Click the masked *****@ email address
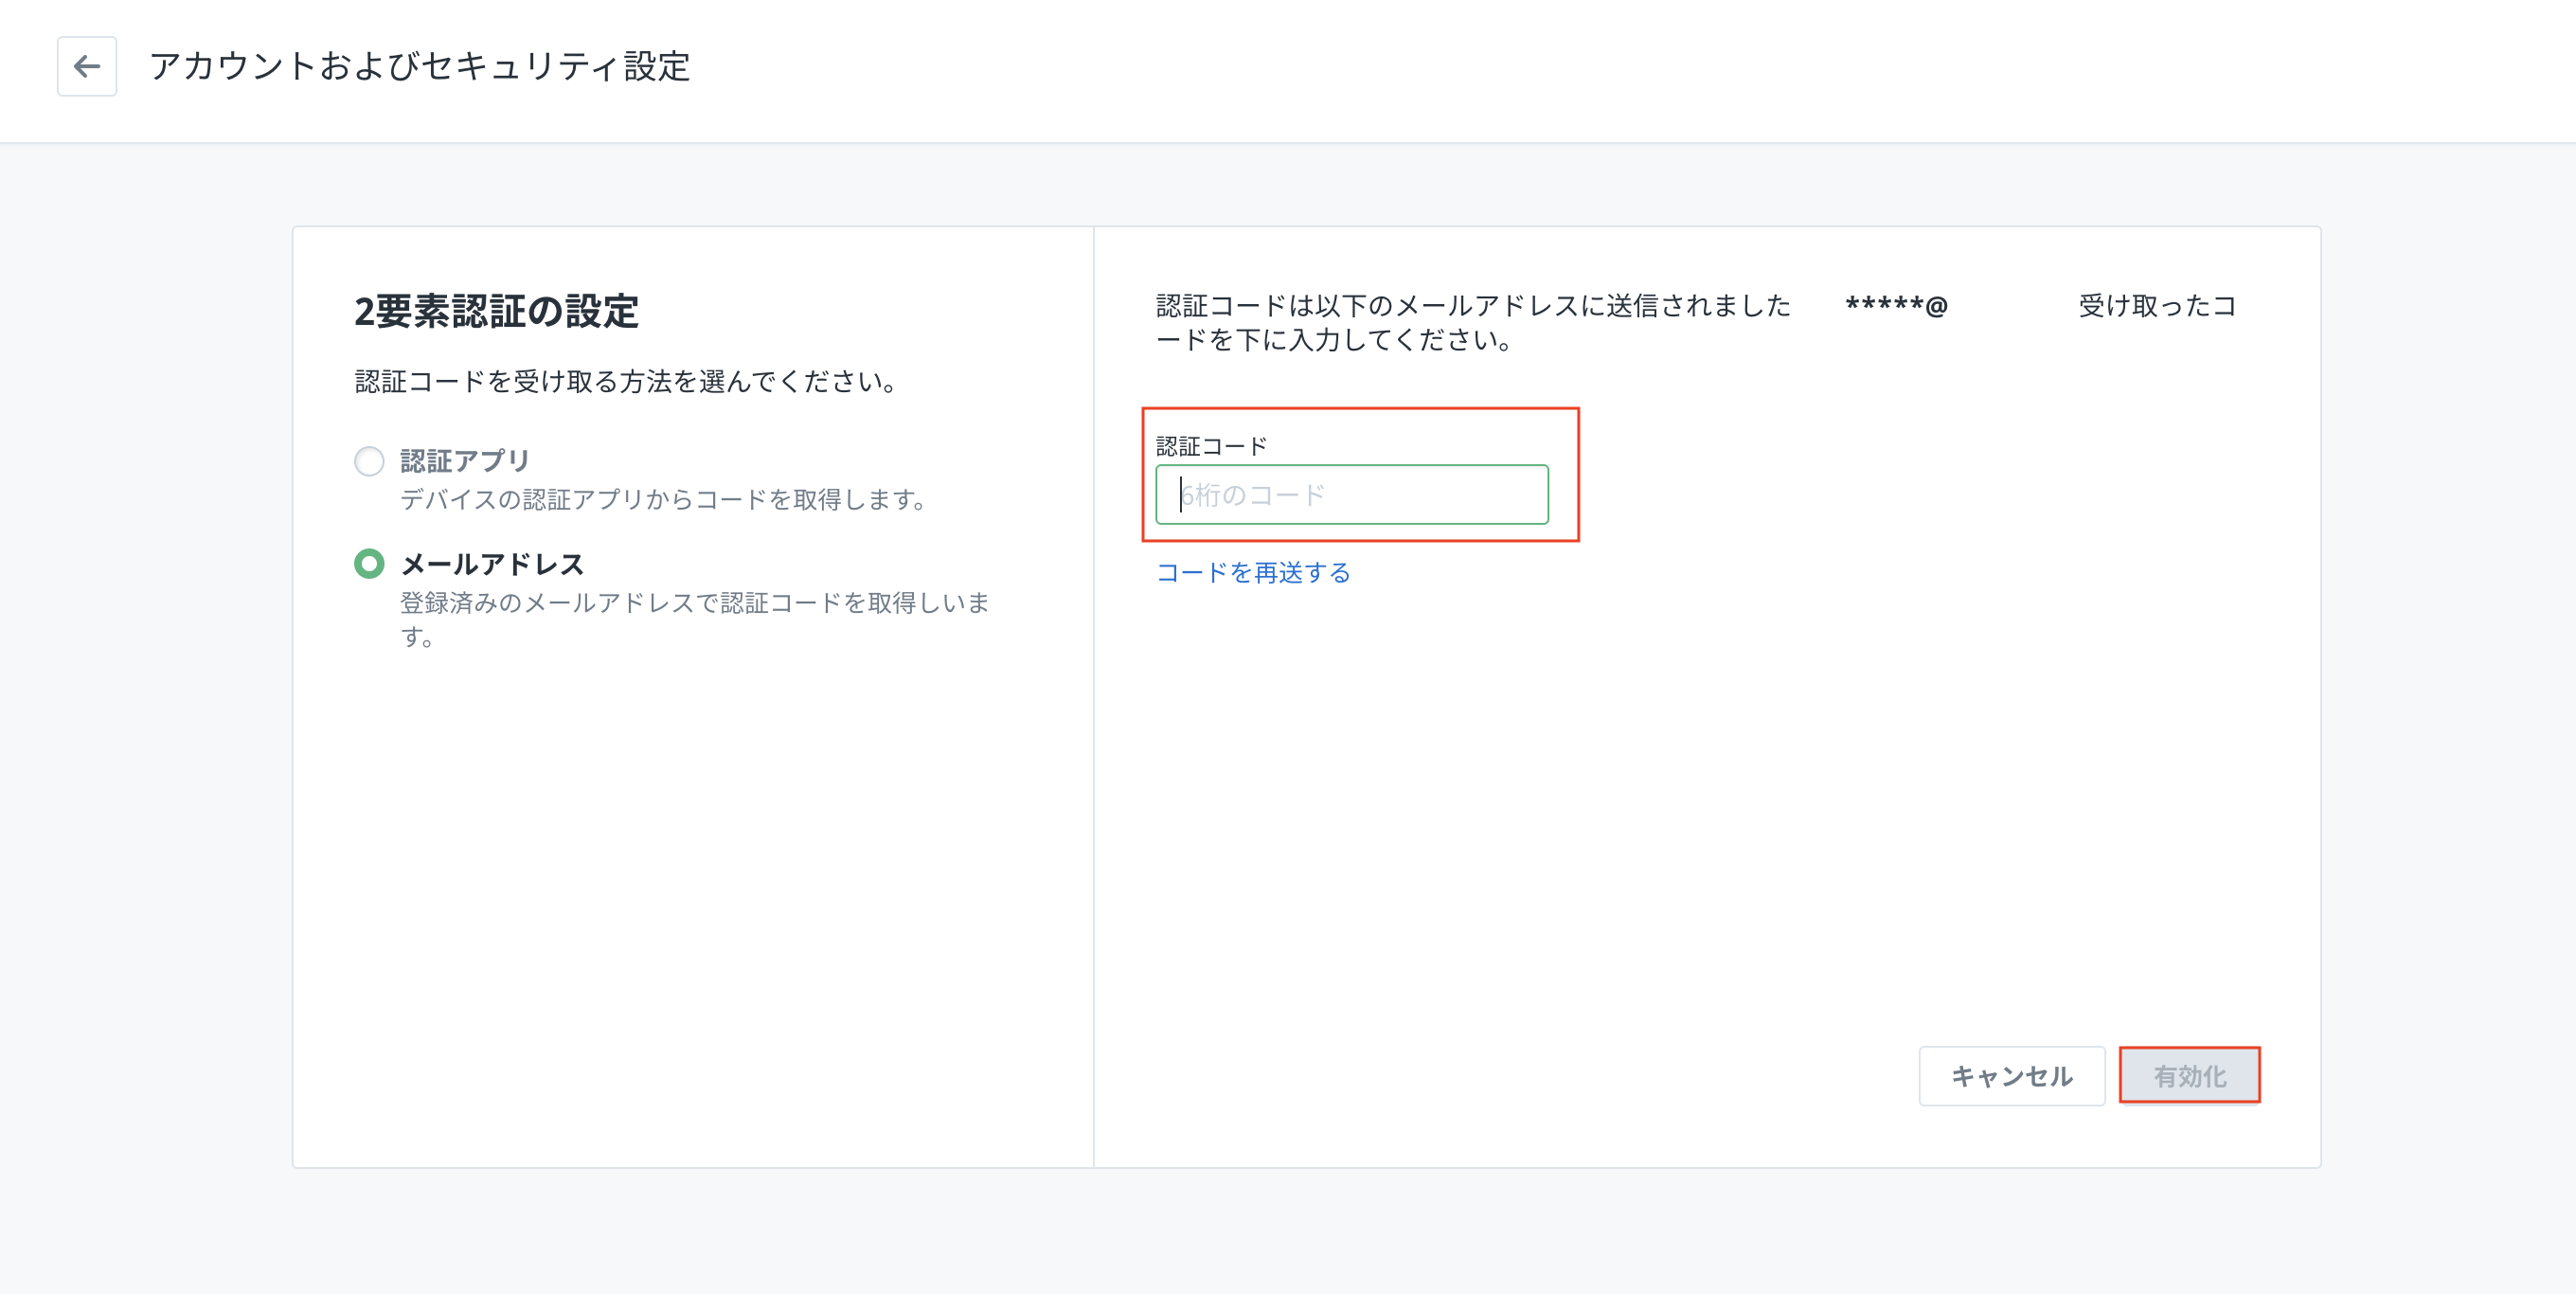The height and width of the screenshot is (1294, 2576). tap(1896, 306)
